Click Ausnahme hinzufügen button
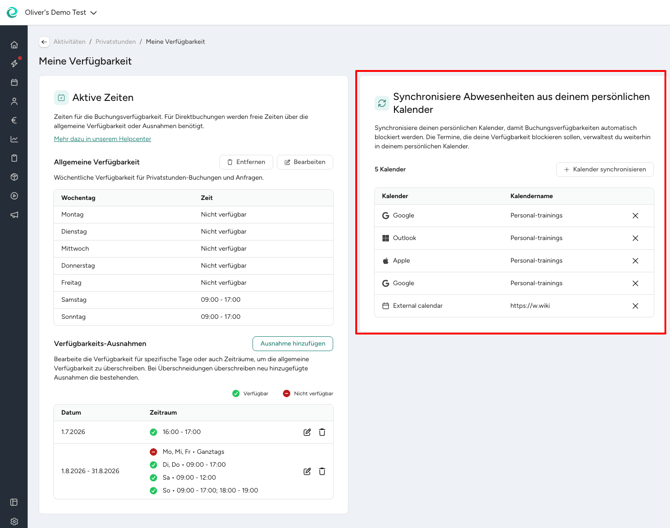This screenshot has width=670, height=528. (293, 343)
